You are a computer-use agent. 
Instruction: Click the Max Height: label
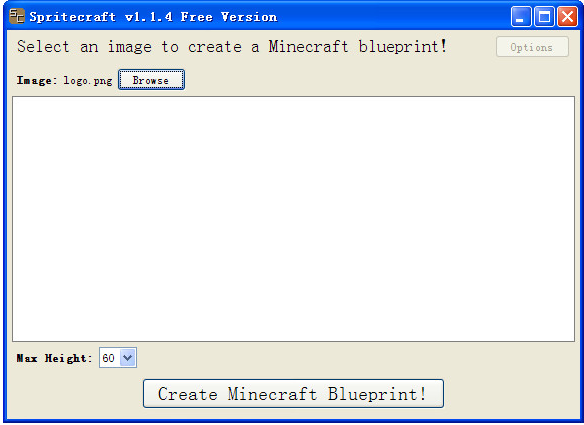coord(54,358)
